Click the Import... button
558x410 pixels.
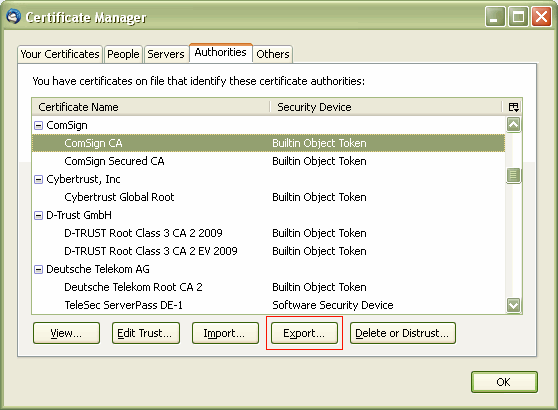[225, 333]
